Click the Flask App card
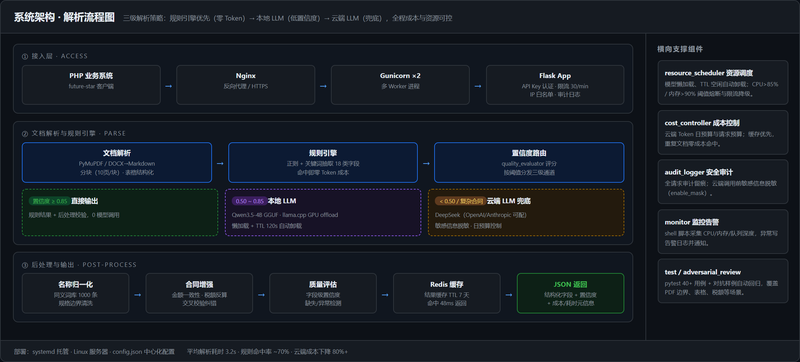The height and width of the screenshot is (362, 800). coord(555,85)
